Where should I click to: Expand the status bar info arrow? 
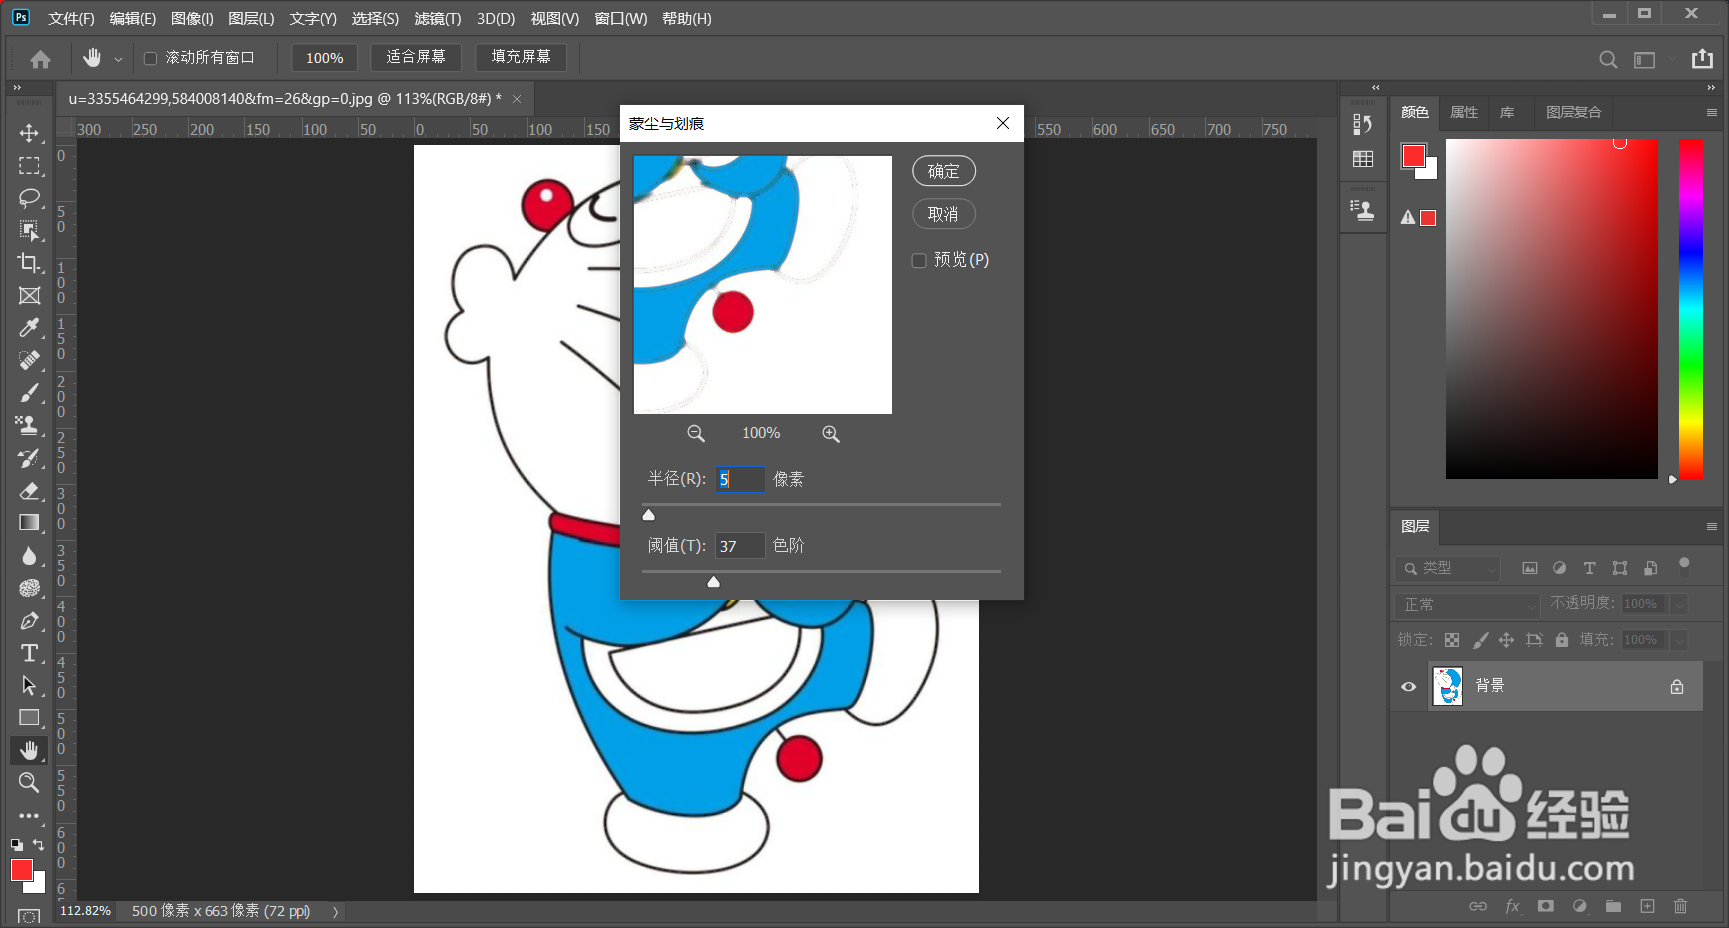(336, 912)
